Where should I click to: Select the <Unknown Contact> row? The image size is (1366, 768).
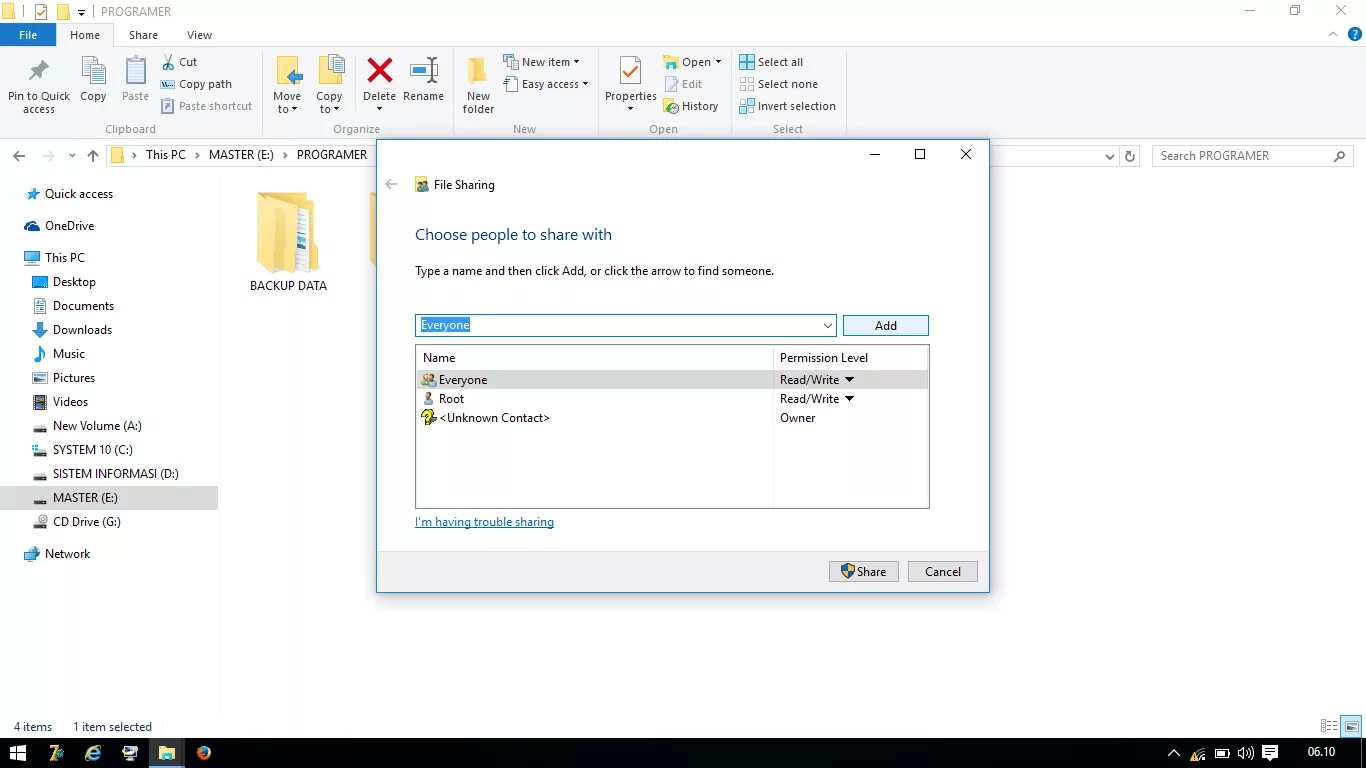(x=672, y=418)
